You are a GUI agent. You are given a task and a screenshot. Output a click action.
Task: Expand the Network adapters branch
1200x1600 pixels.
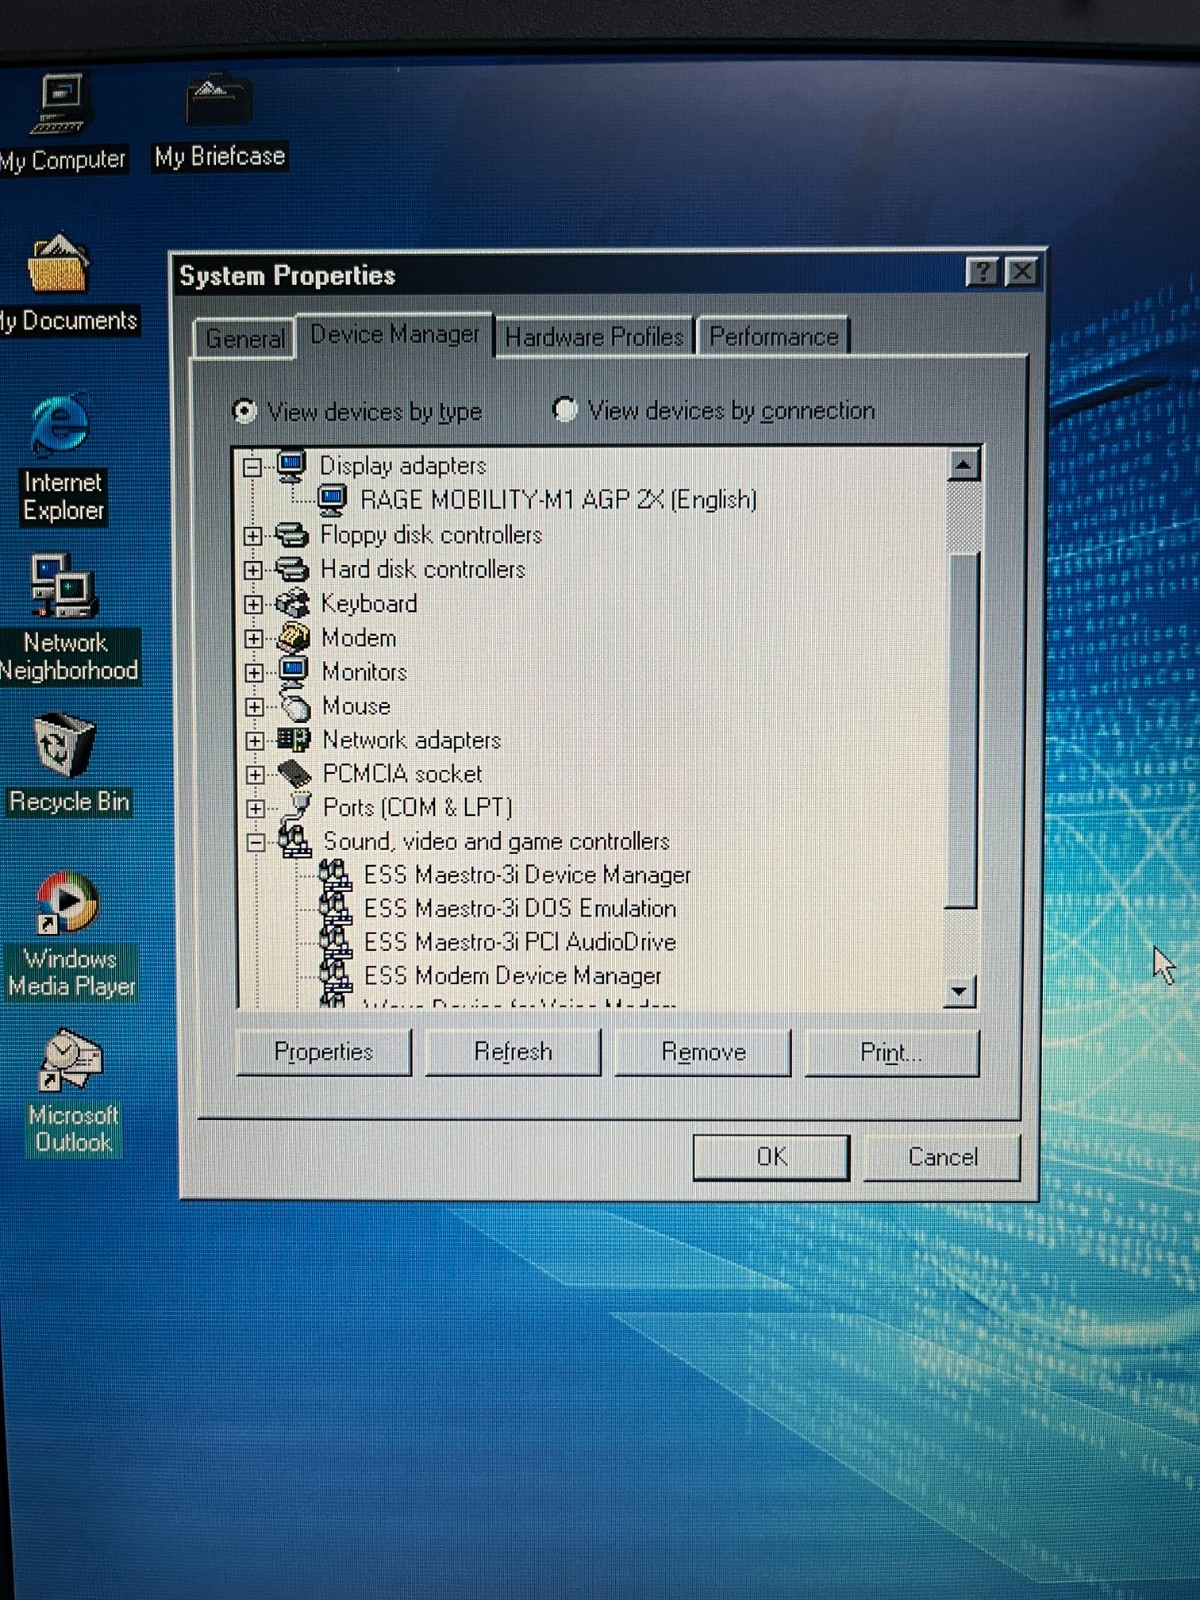tap(255, 741)
